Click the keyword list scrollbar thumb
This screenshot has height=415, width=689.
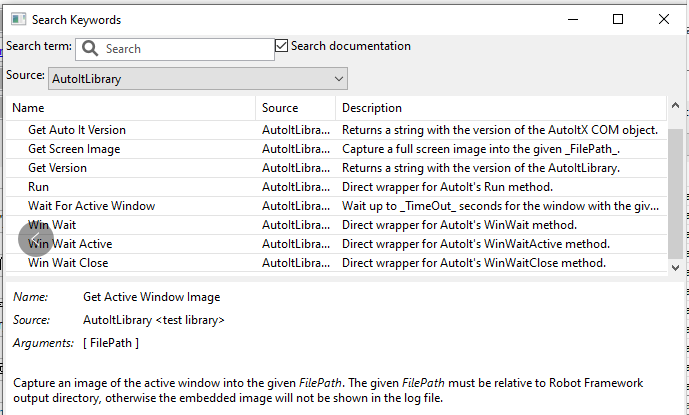pyautogui.click(x=676, y=190)
